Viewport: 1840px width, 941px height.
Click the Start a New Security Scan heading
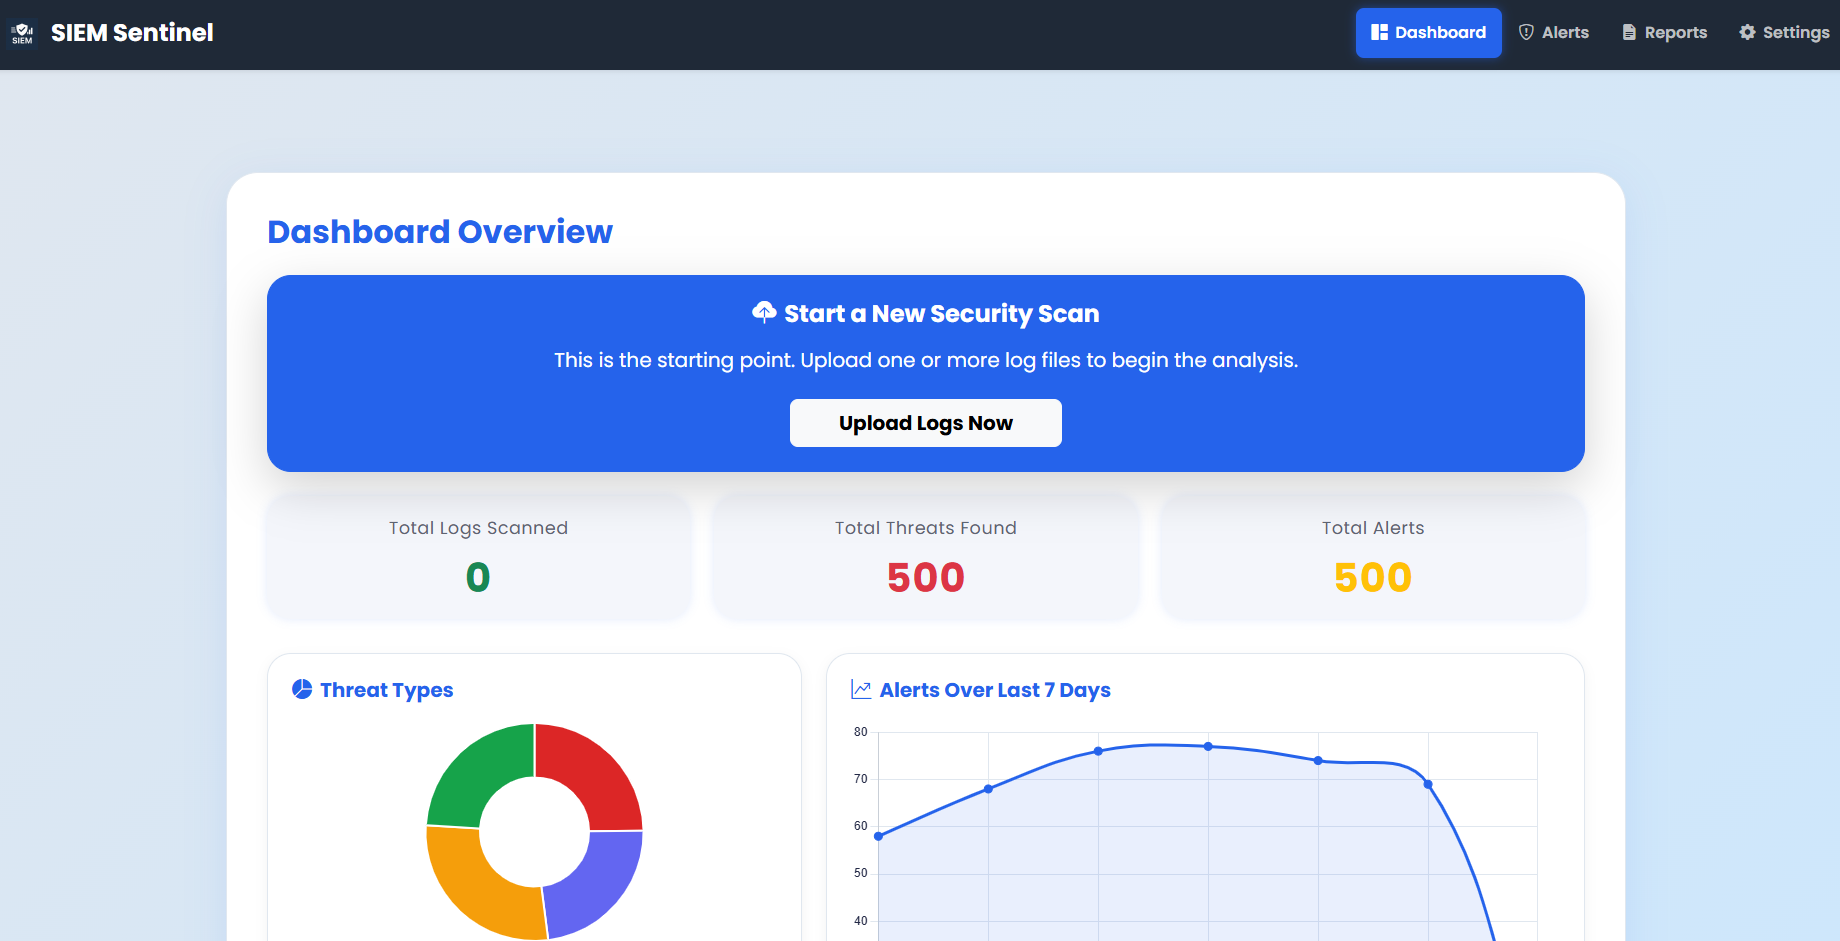941,314
